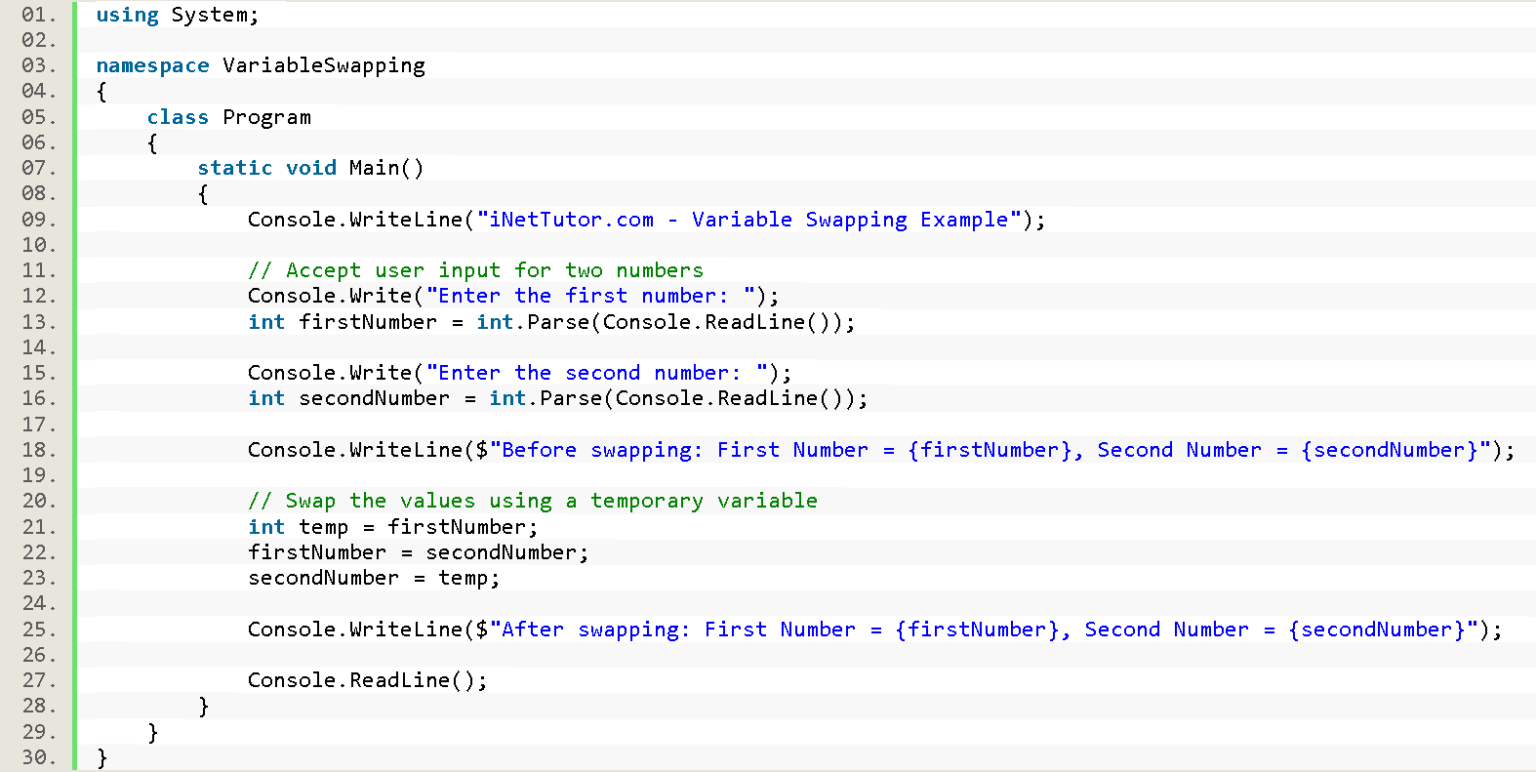
Task: Click the closing brace on line 30
Action: (103, 757)
